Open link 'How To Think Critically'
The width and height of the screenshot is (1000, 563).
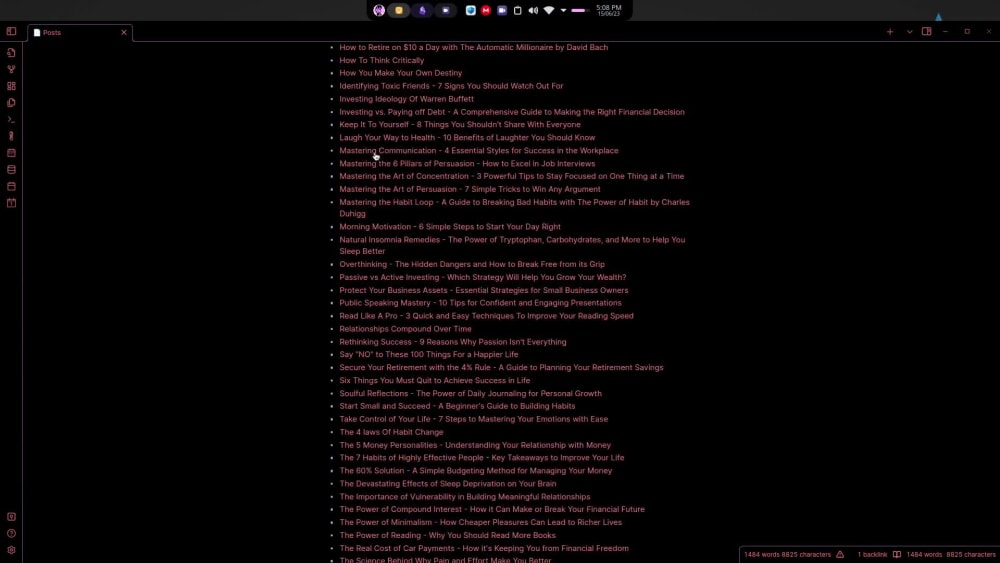(x=381, y=61)
